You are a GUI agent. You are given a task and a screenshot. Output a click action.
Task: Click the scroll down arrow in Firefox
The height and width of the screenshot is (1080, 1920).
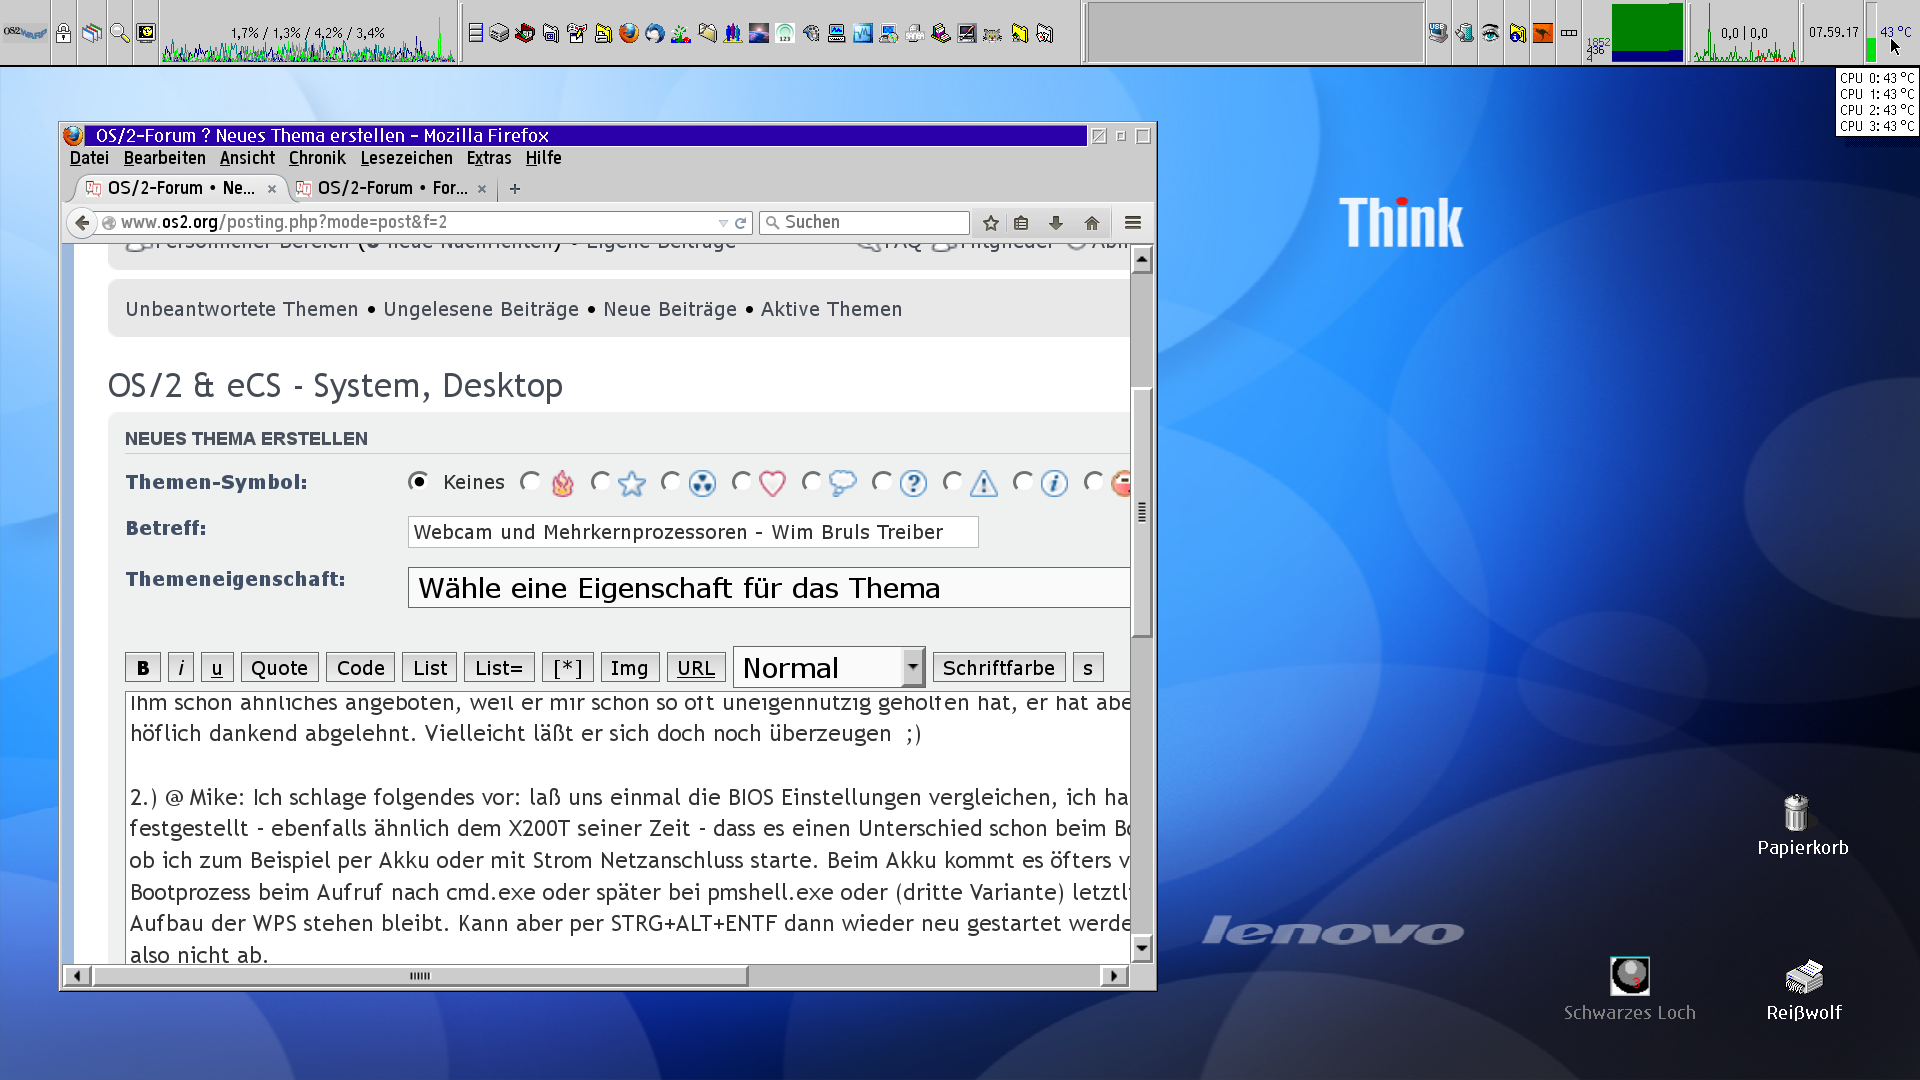[1142, 947]
